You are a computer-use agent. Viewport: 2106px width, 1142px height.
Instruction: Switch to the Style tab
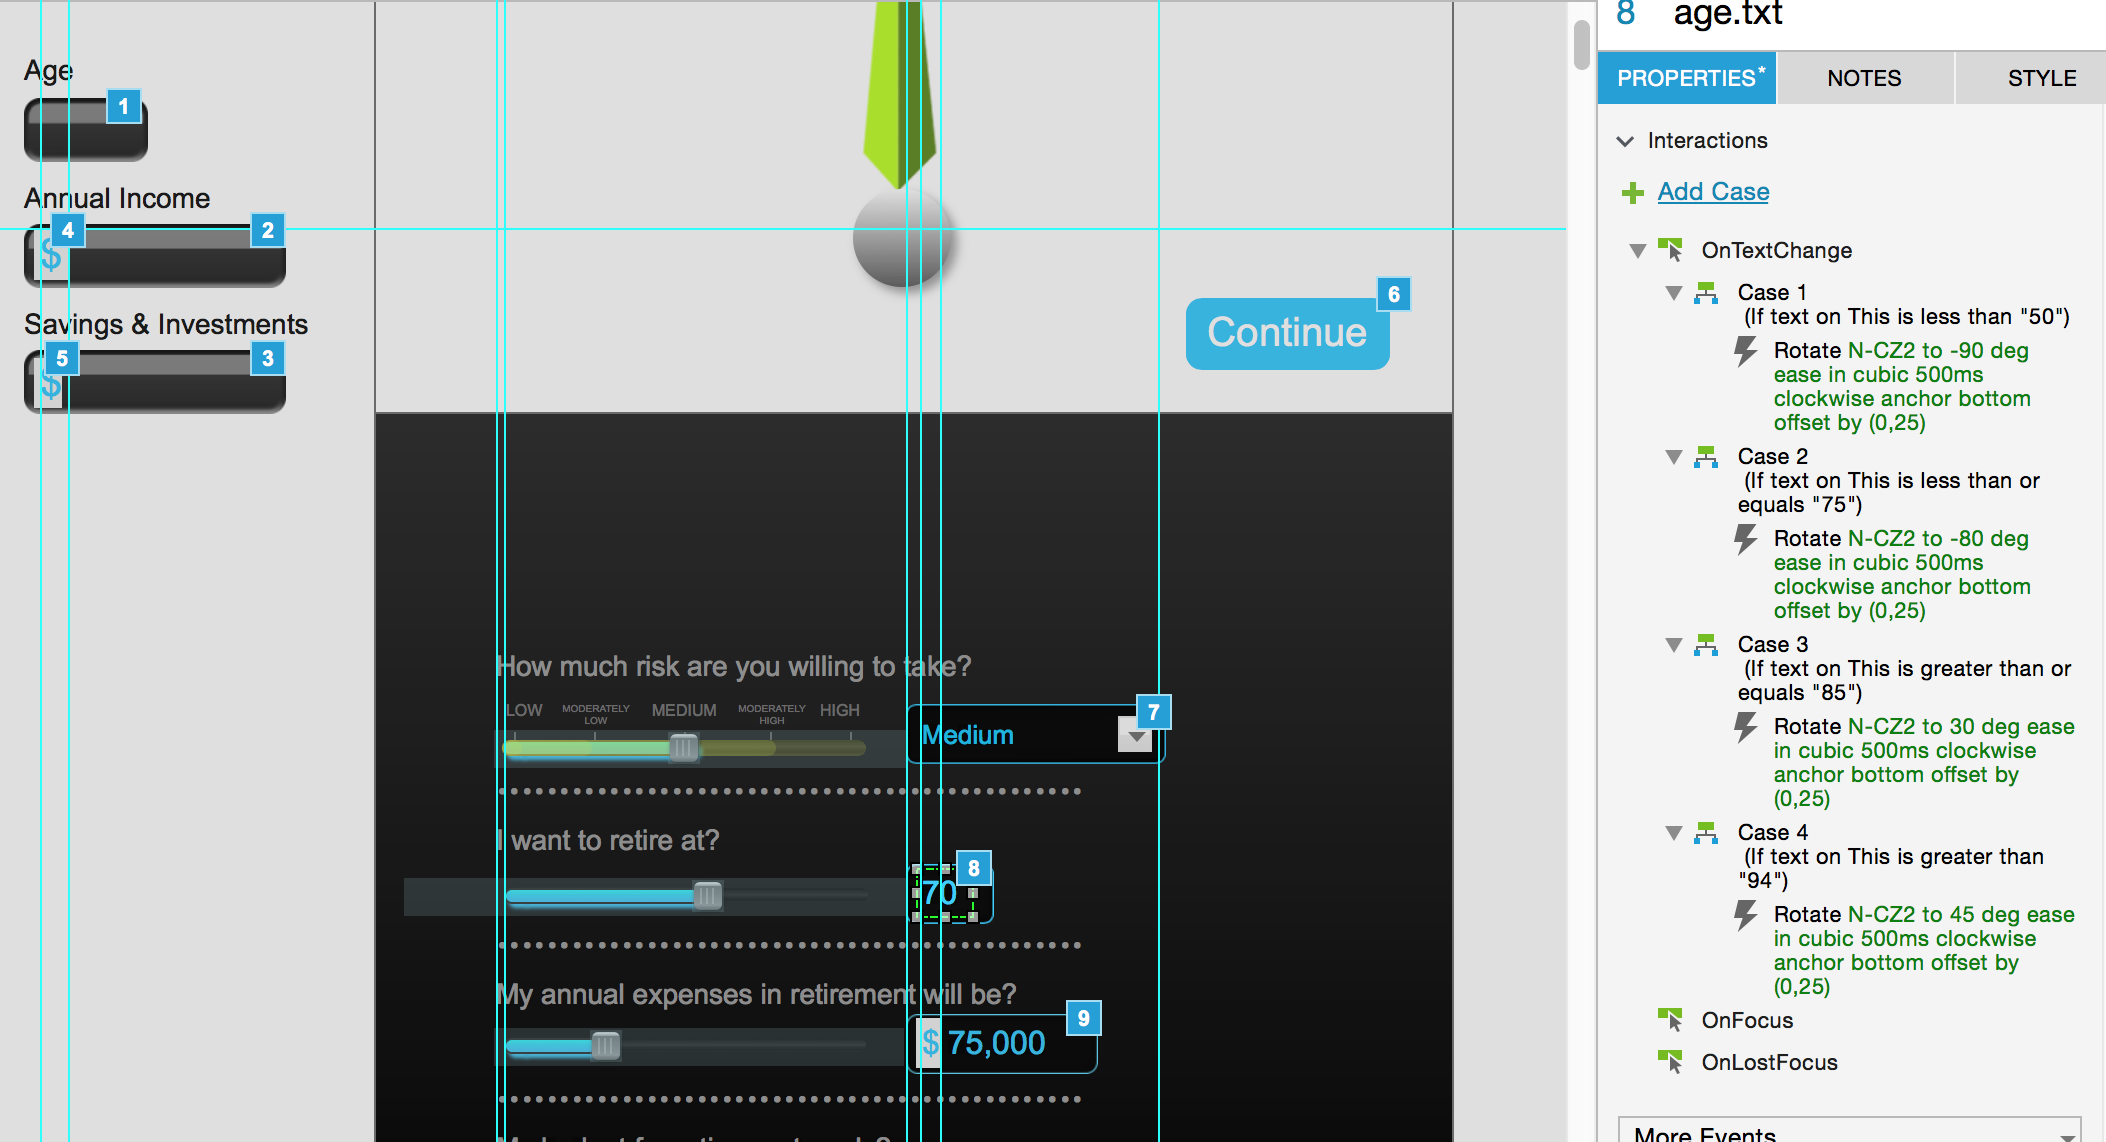coord(2041,78)
